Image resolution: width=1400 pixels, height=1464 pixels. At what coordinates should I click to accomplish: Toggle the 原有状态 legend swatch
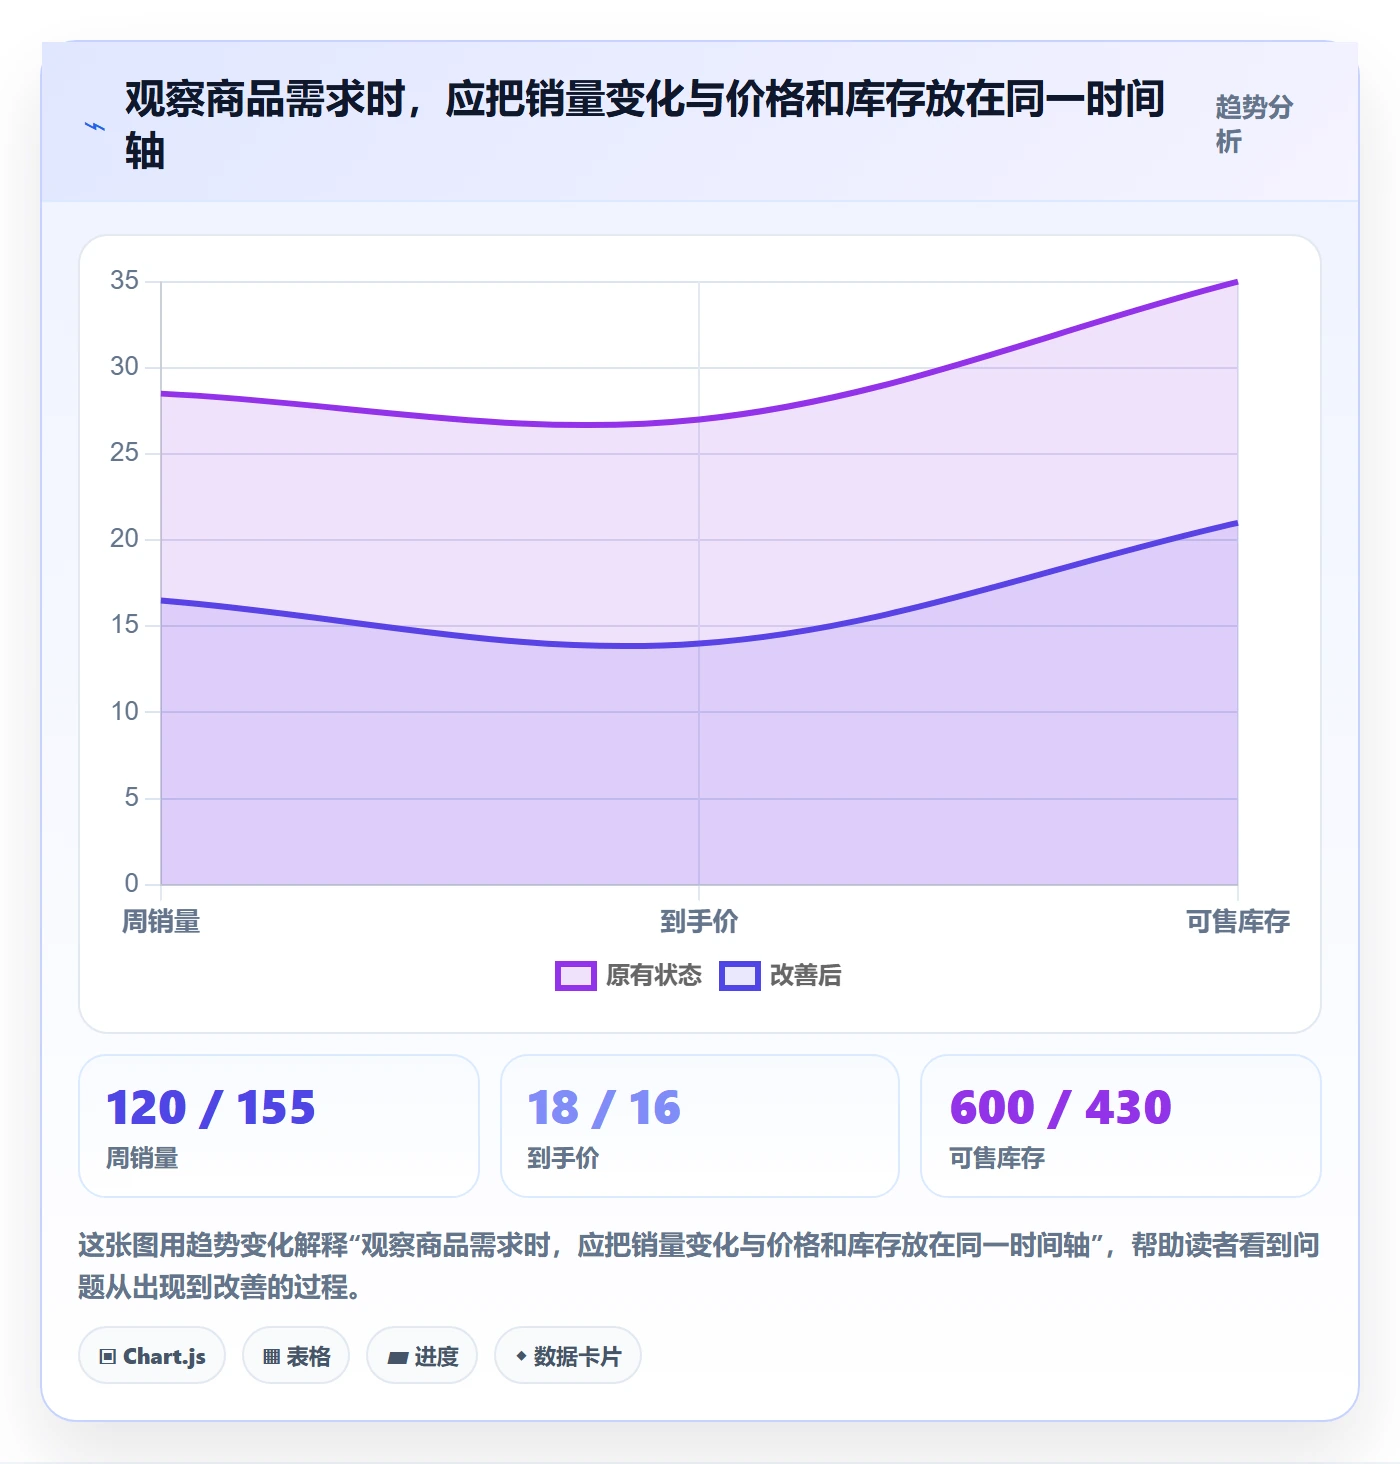click(x=575, y=976)
